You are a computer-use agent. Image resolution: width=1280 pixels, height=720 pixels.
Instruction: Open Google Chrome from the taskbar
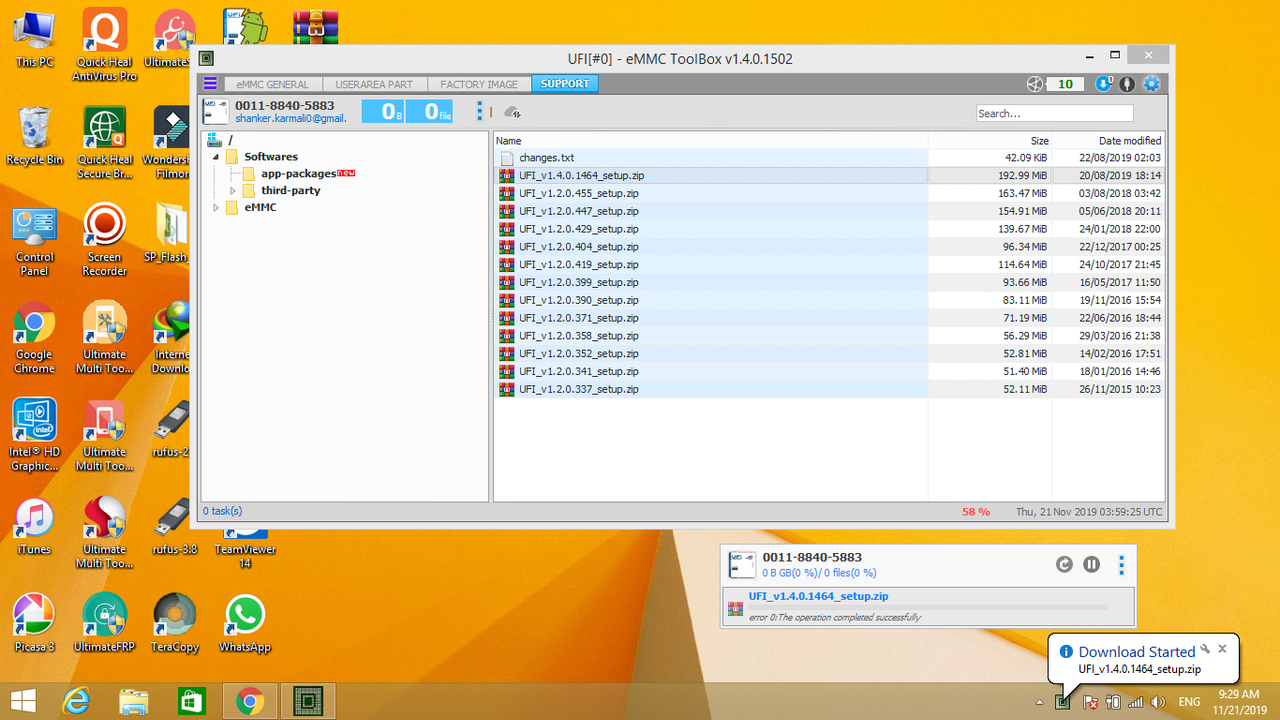(x=250, y=701)
